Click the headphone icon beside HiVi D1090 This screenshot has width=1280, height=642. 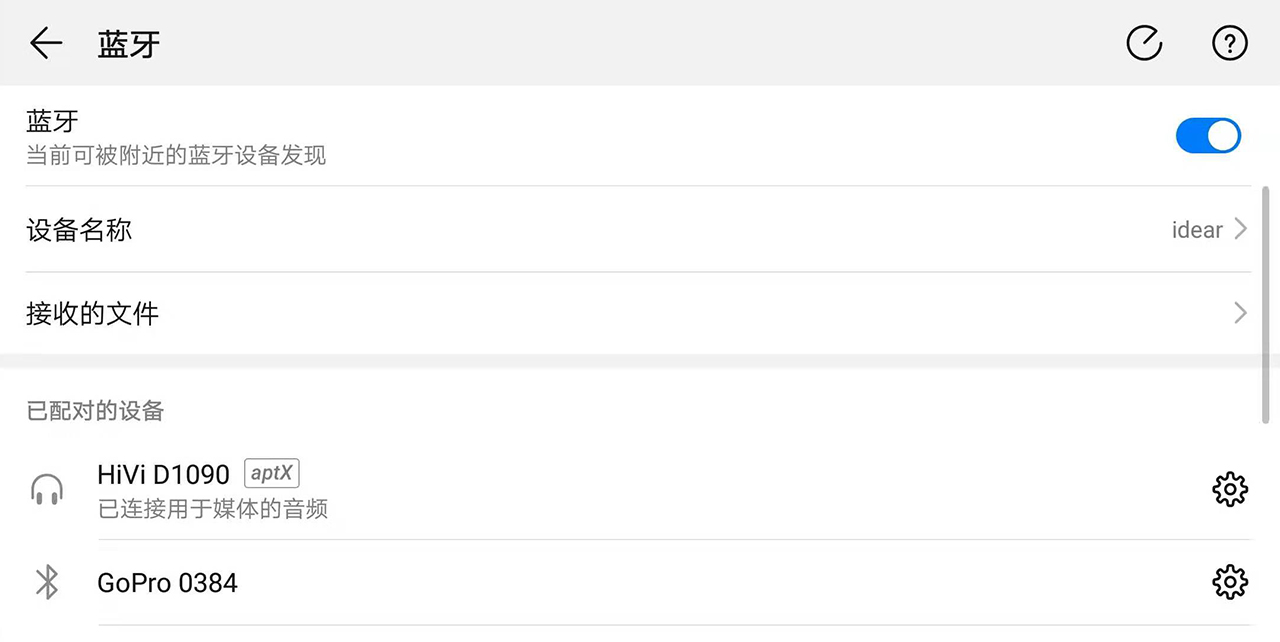pos(47,490)
